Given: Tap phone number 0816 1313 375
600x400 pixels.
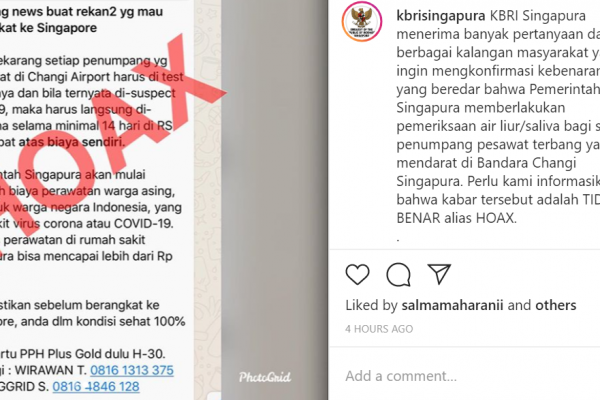Looking at the screenshot, I should (132, 370).
